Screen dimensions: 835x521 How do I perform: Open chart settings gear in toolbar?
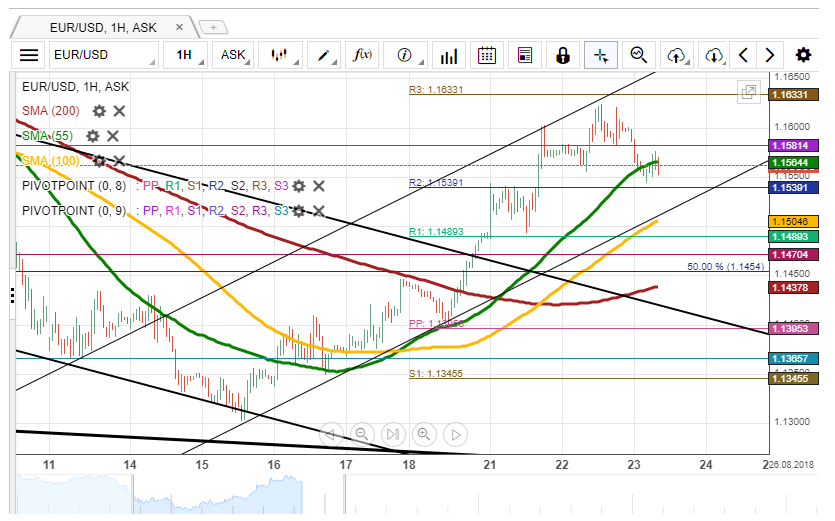pyautogui.click(x=803, y=55)
